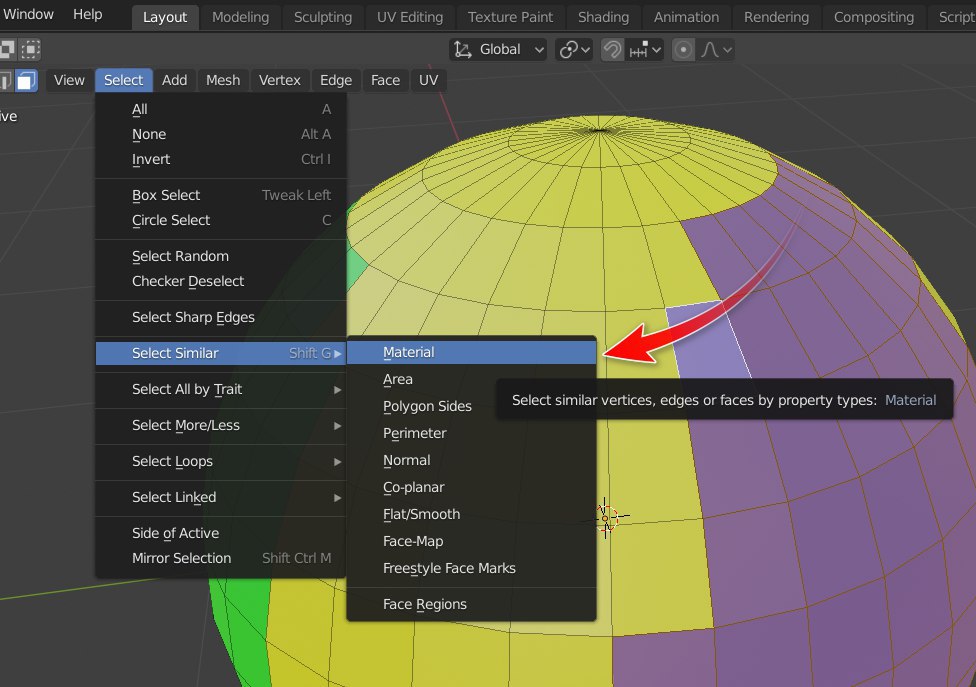Expand the Select More/Less submenu
Screen dimensions: 976x687
click(x=221, y=426)
